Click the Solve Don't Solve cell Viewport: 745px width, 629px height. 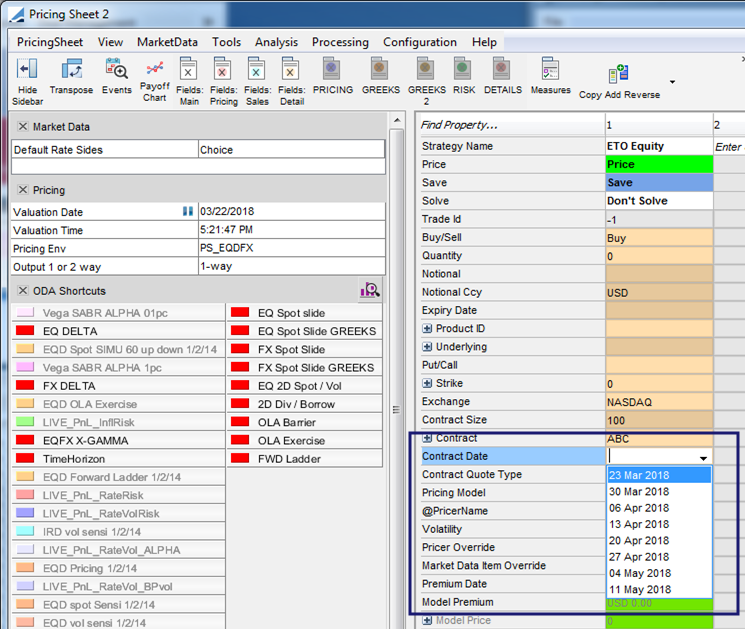tap(659, 201)
